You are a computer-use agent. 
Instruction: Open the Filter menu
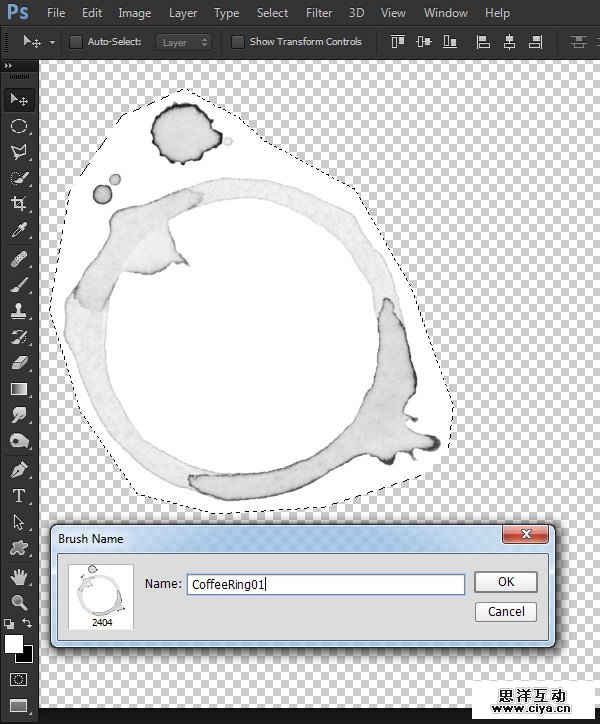tap(319, 13)
